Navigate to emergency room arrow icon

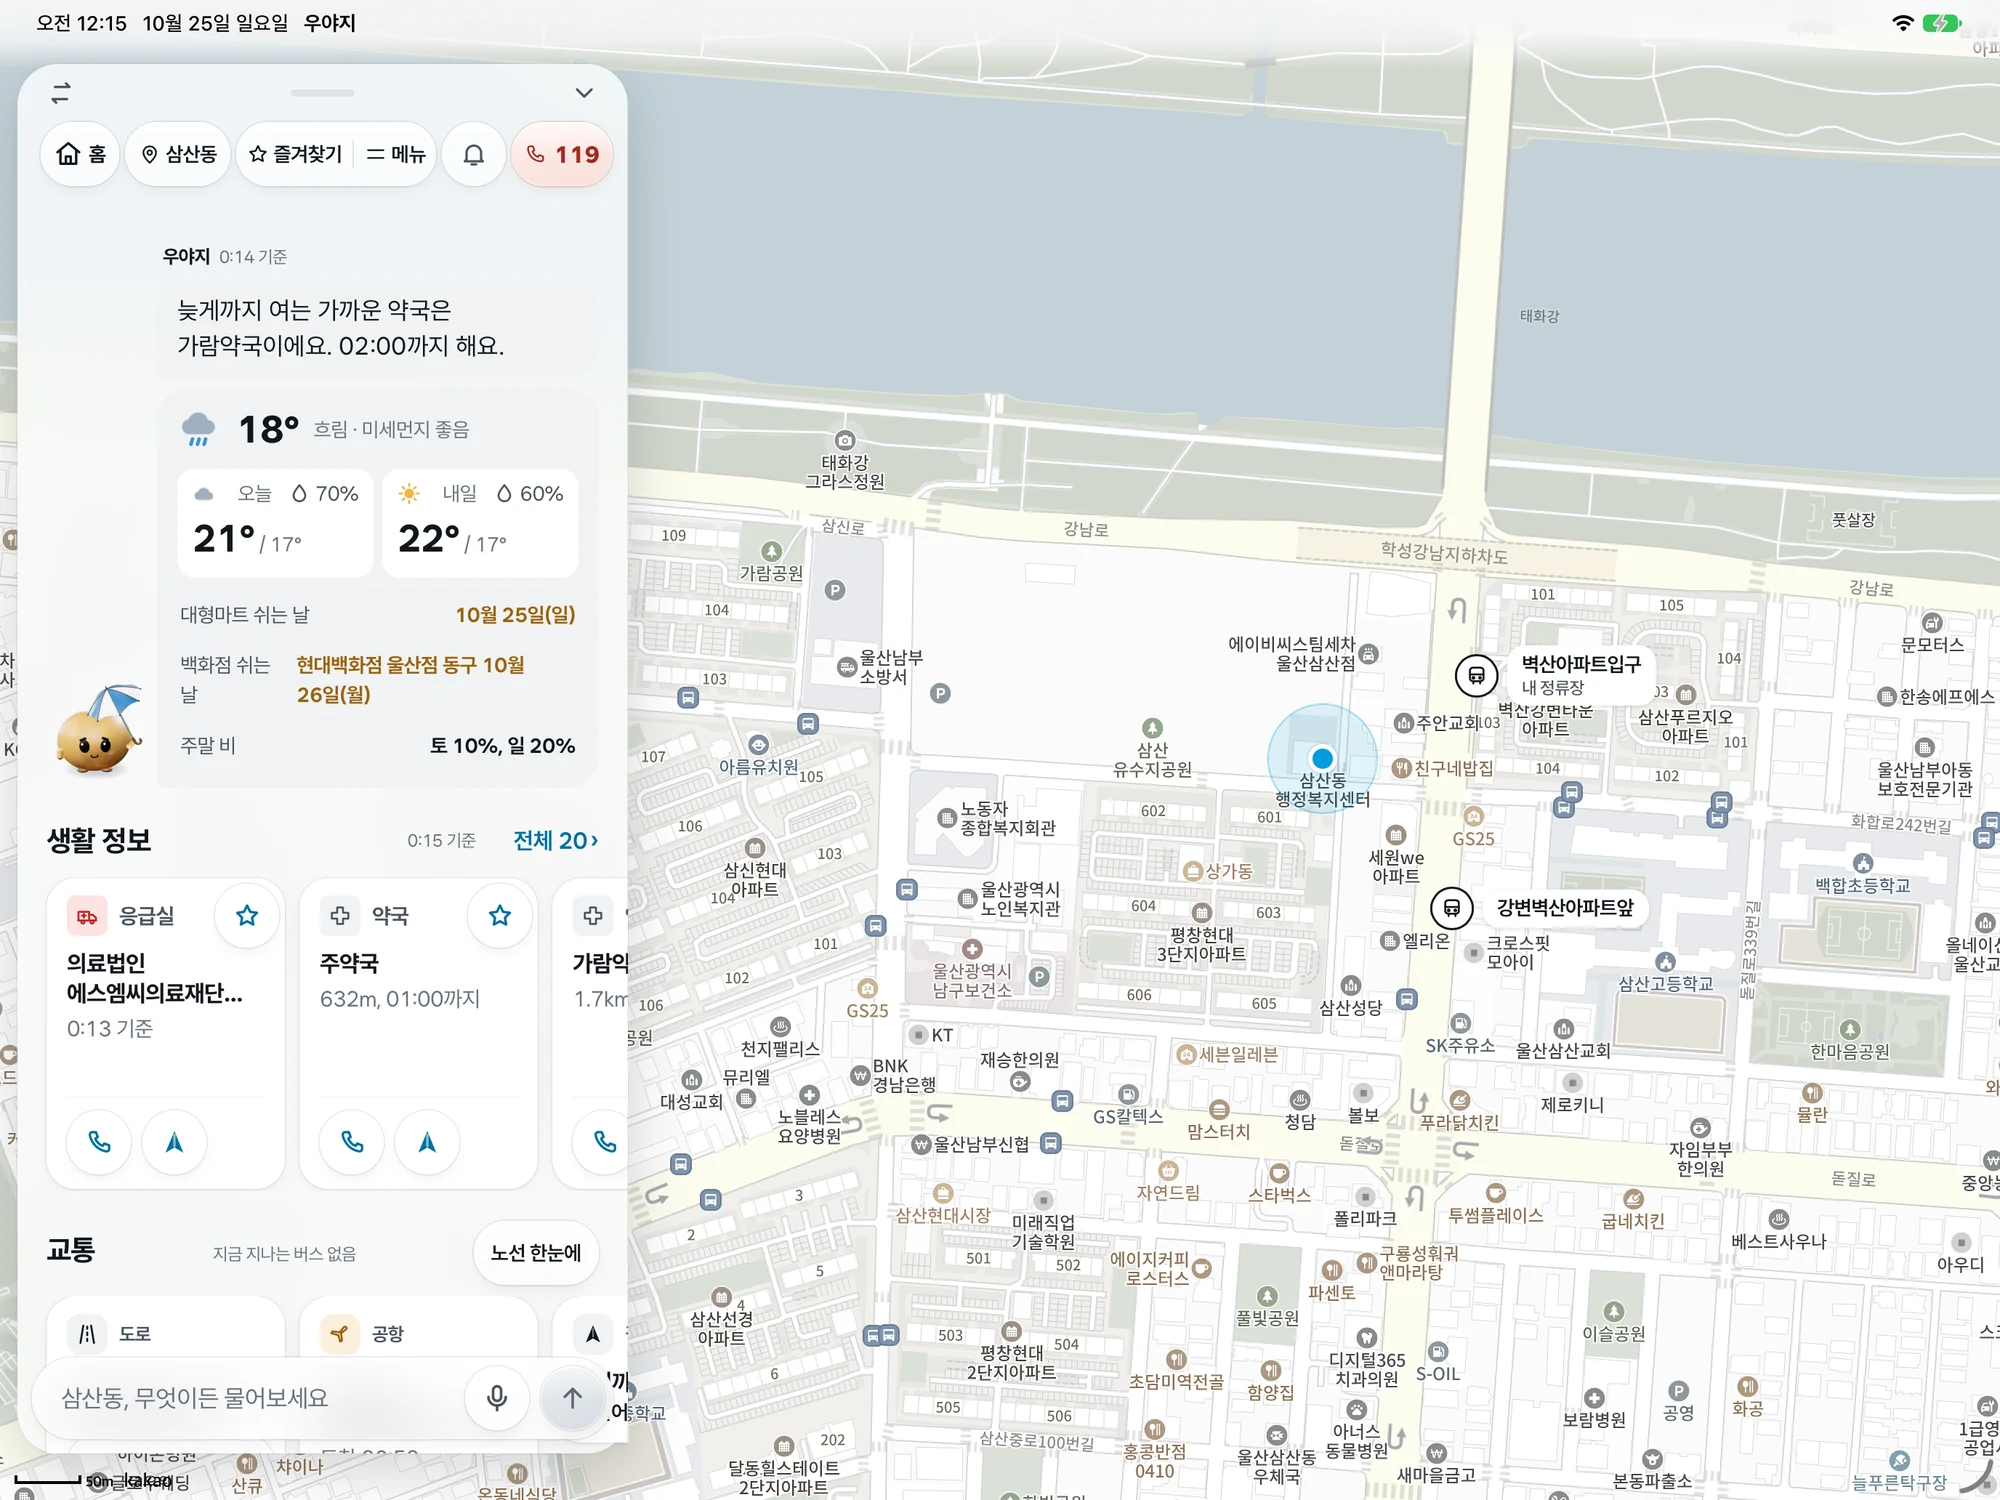tap(174, 1142)
